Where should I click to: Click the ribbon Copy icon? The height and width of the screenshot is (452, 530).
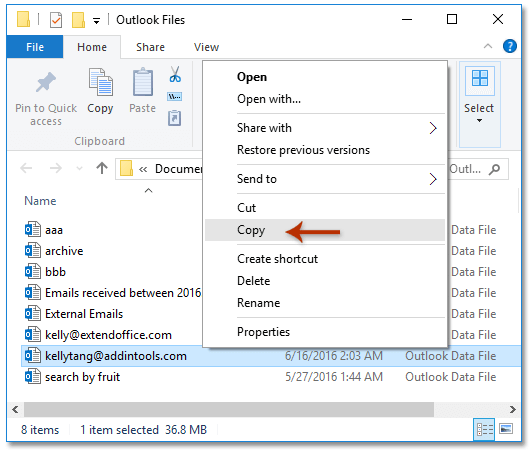pyautogui.click(x=100, y=82)
